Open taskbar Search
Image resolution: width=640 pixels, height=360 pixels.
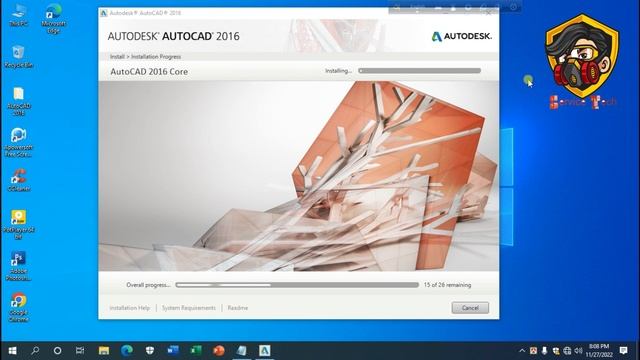[x=35, y=351]
